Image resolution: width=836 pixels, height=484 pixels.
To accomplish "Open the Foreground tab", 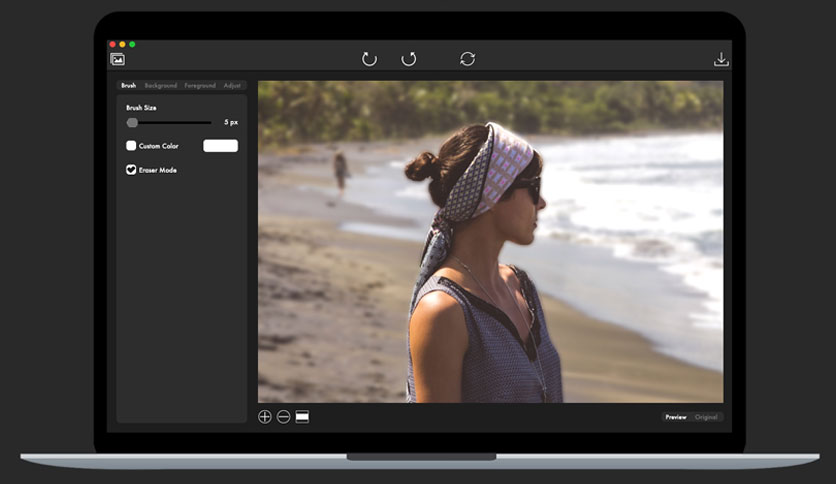I will 200,85.
